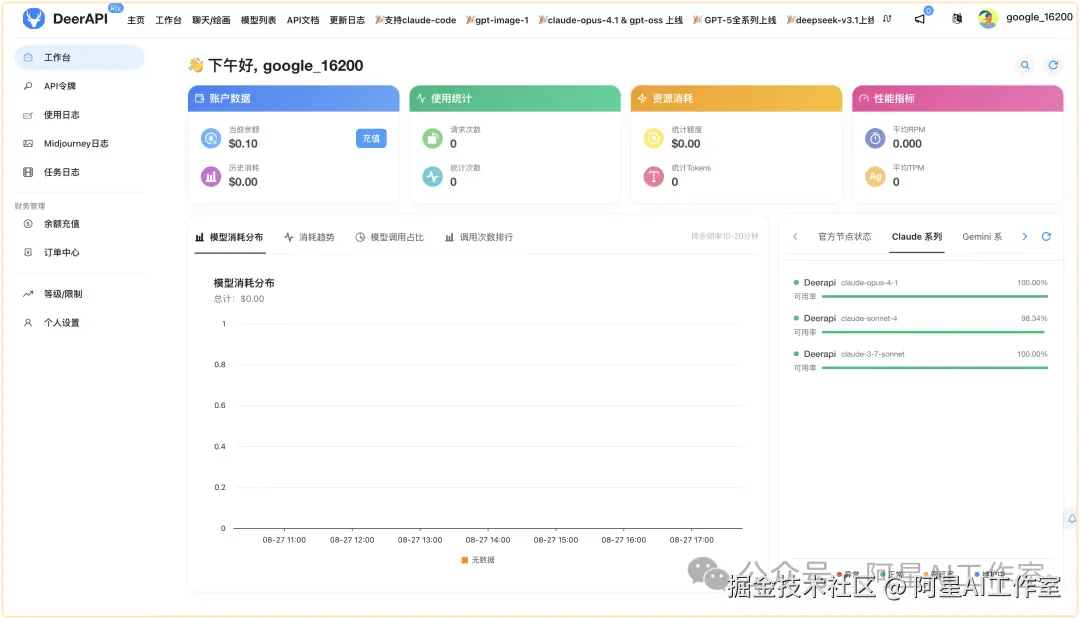This screenshot has height=619, width=1080.
Task: Open 任务日志 in the sidebar
Action: coord(80,172)
